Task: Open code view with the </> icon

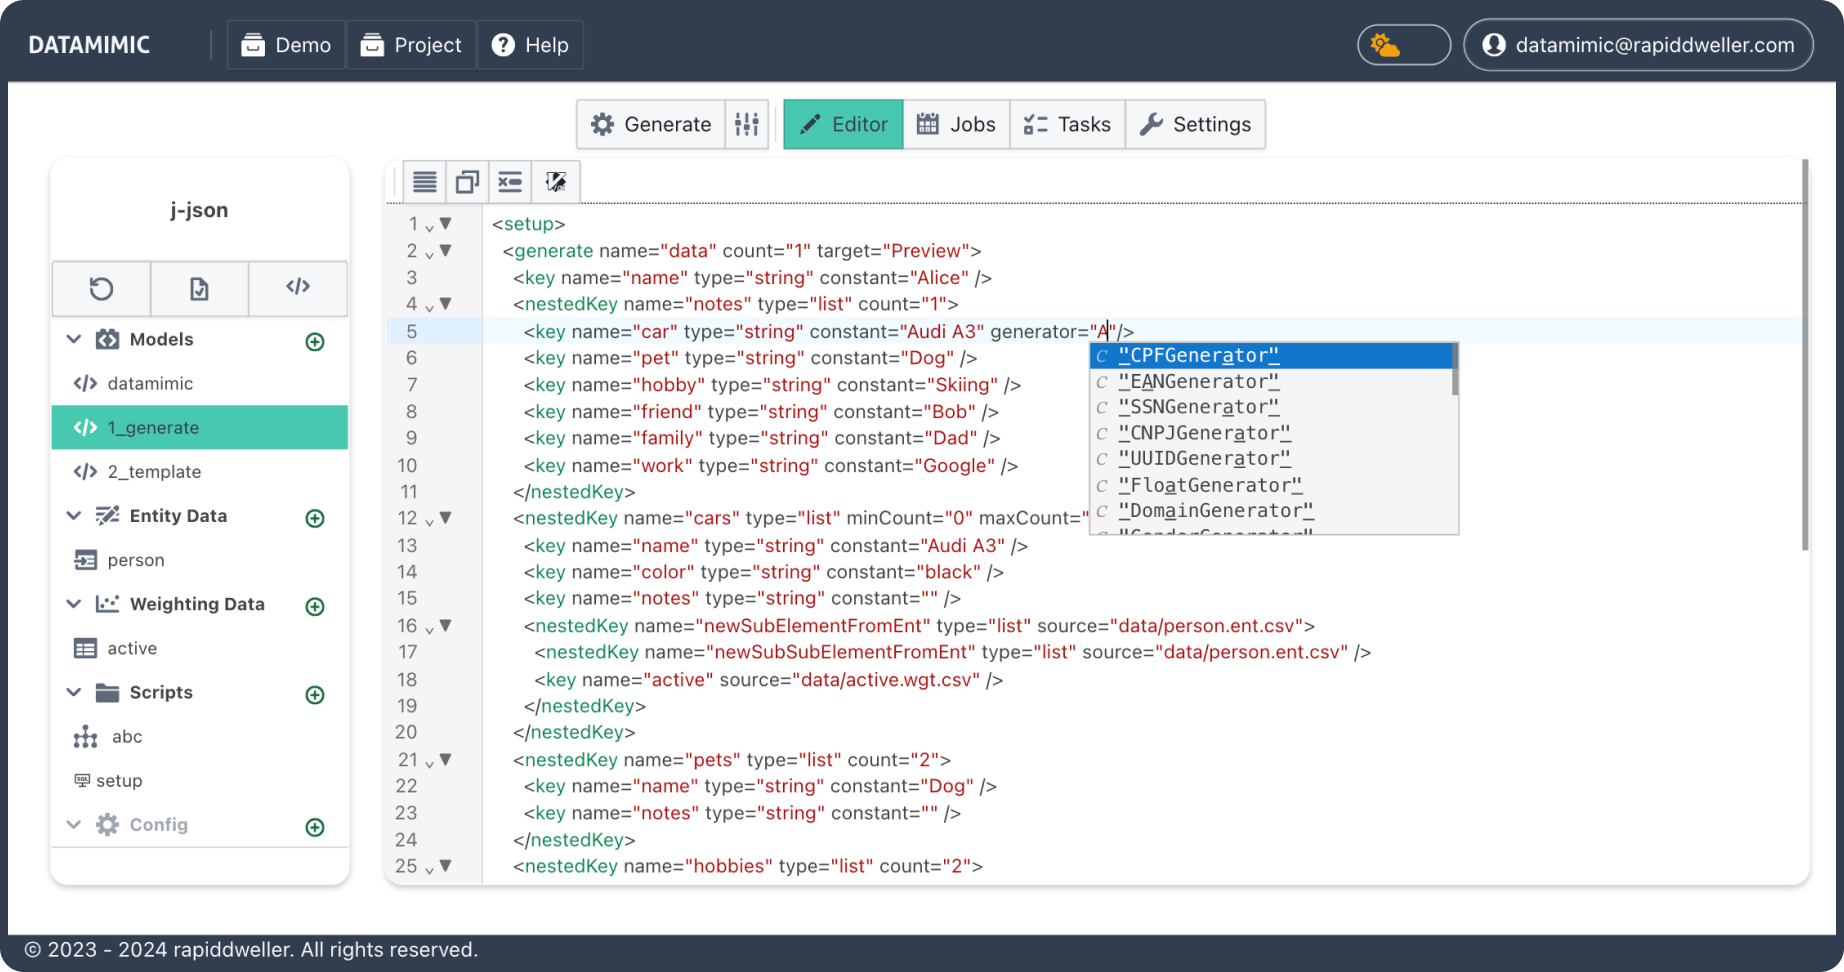Action: tap(297, 289)
